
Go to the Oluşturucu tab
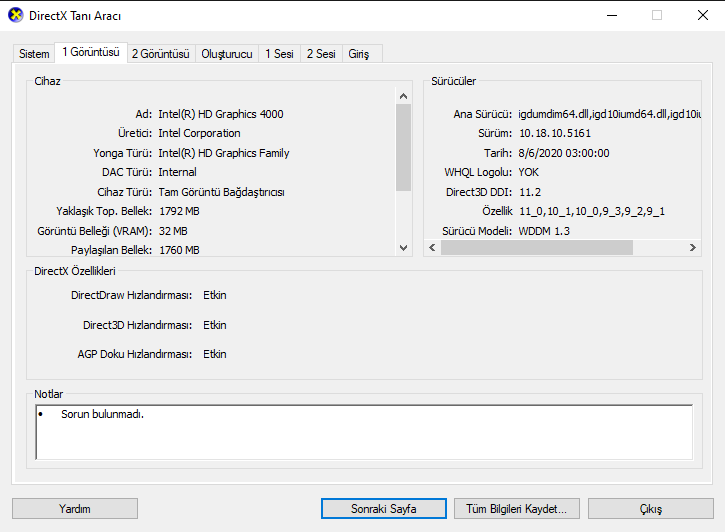[227, 54]
